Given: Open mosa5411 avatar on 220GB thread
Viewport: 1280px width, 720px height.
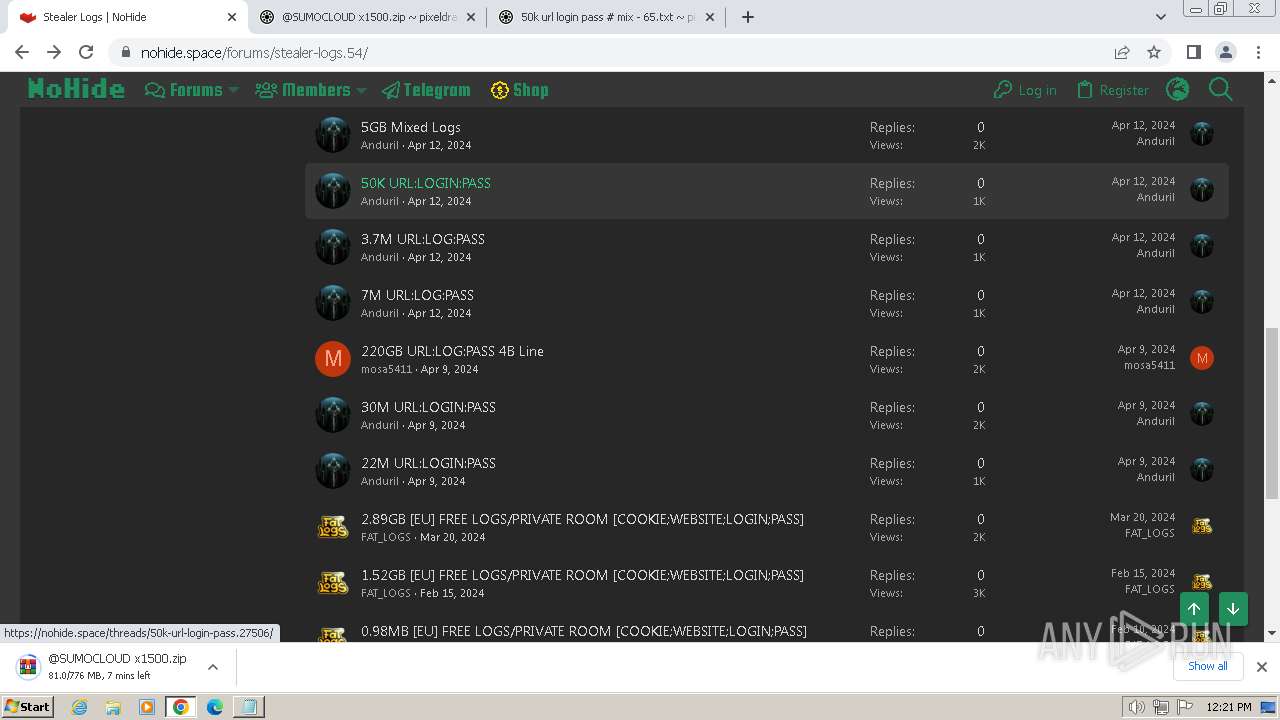Looking at the screenshot, I should pyautogui.click(x=333, y=358).
